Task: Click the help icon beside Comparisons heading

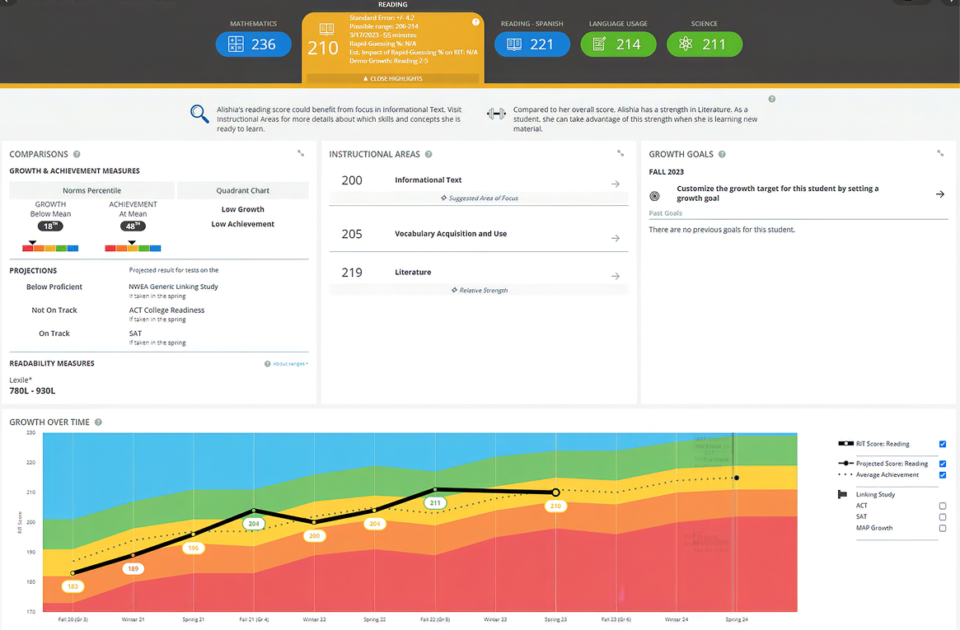Action: coord(77,154)
